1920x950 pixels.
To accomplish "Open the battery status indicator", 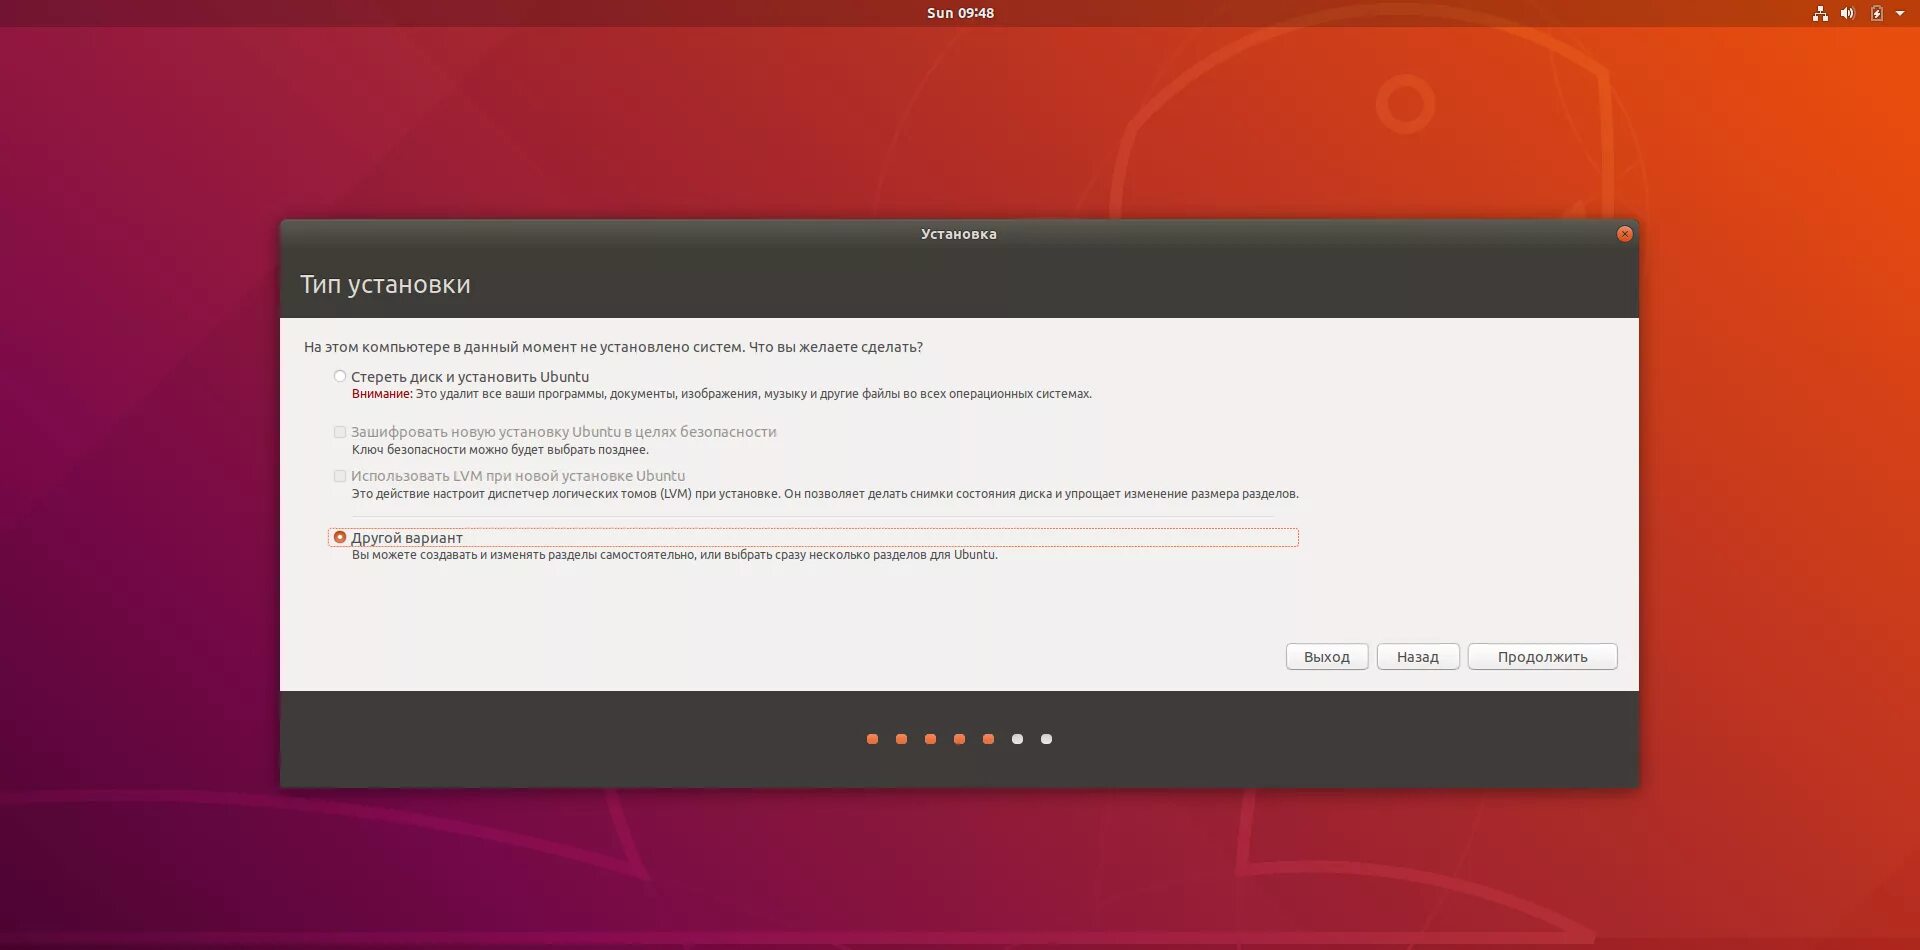I will pyautogui.click(x=1877, y=13).
